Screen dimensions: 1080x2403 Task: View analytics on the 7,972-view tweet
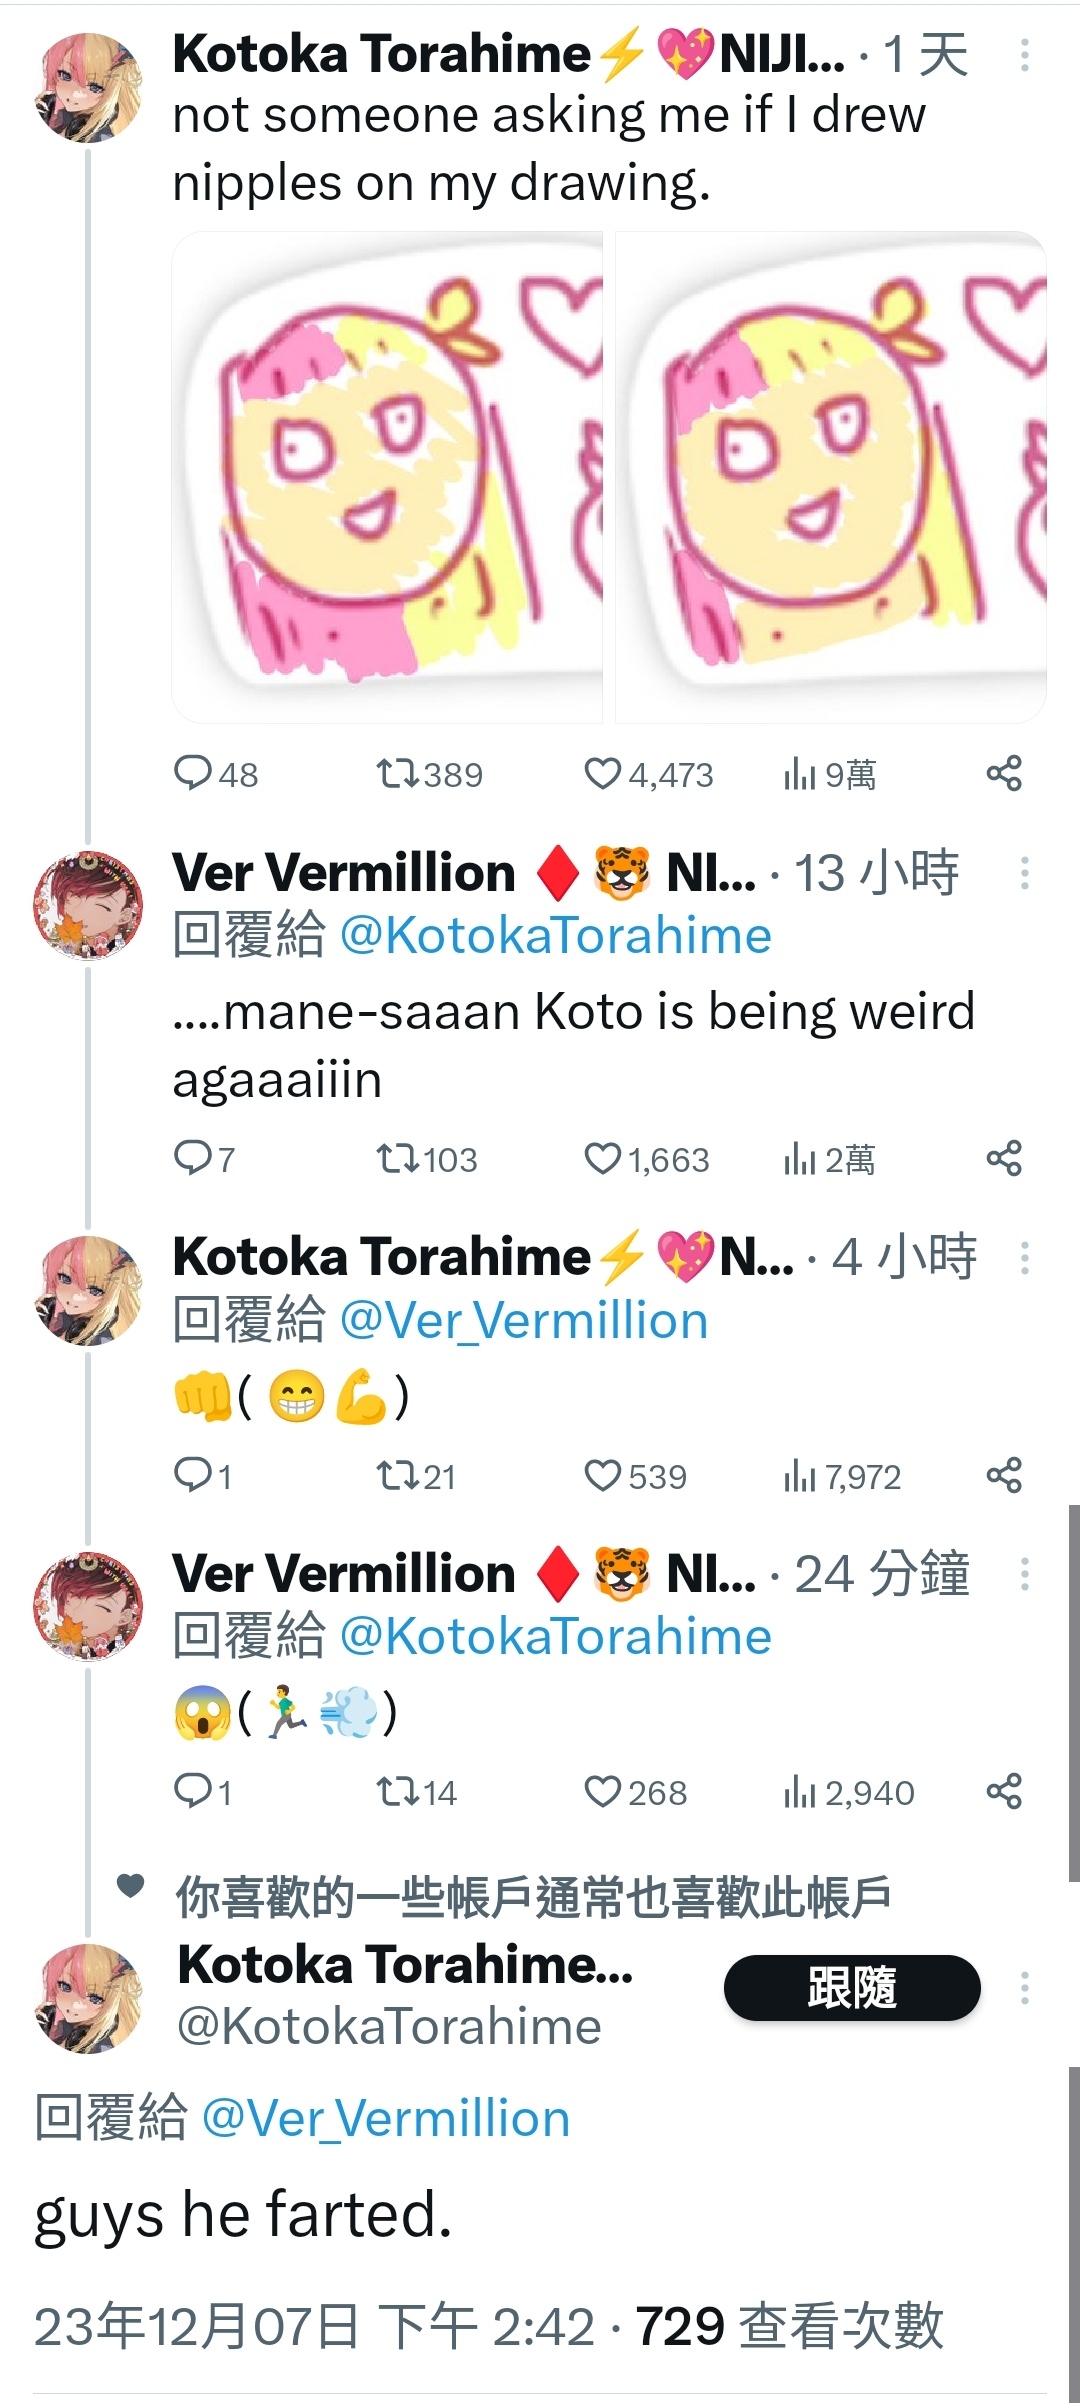[842, 1476]
